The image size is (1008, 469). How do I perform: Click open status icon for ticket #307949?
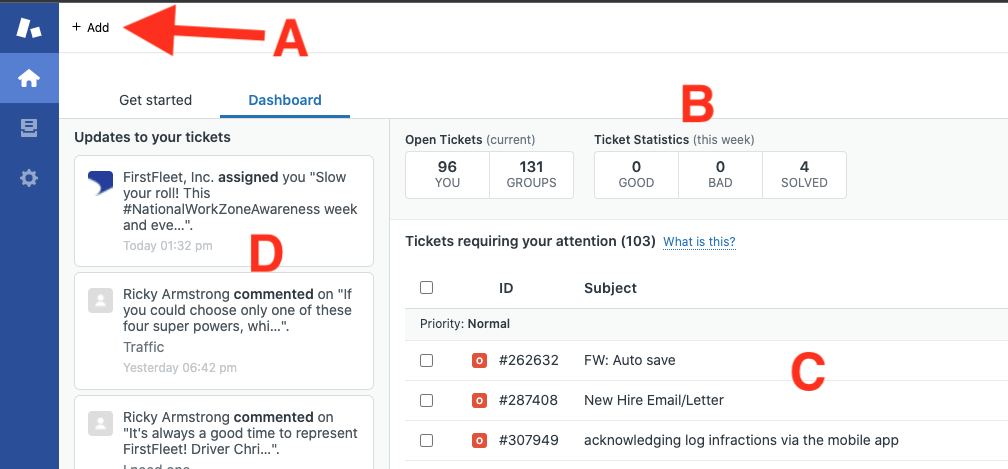tap(479, 441)
